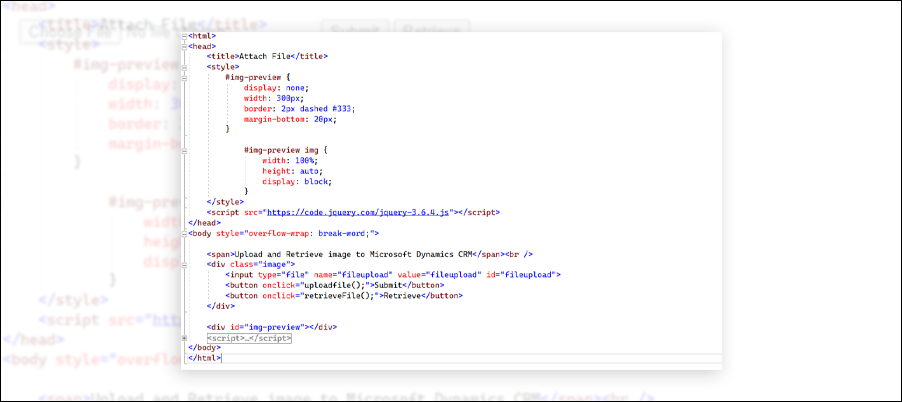The image size is (902, 402).
Task: Collapse the #img-preview img CSS rule
Action: coord(185,150)
